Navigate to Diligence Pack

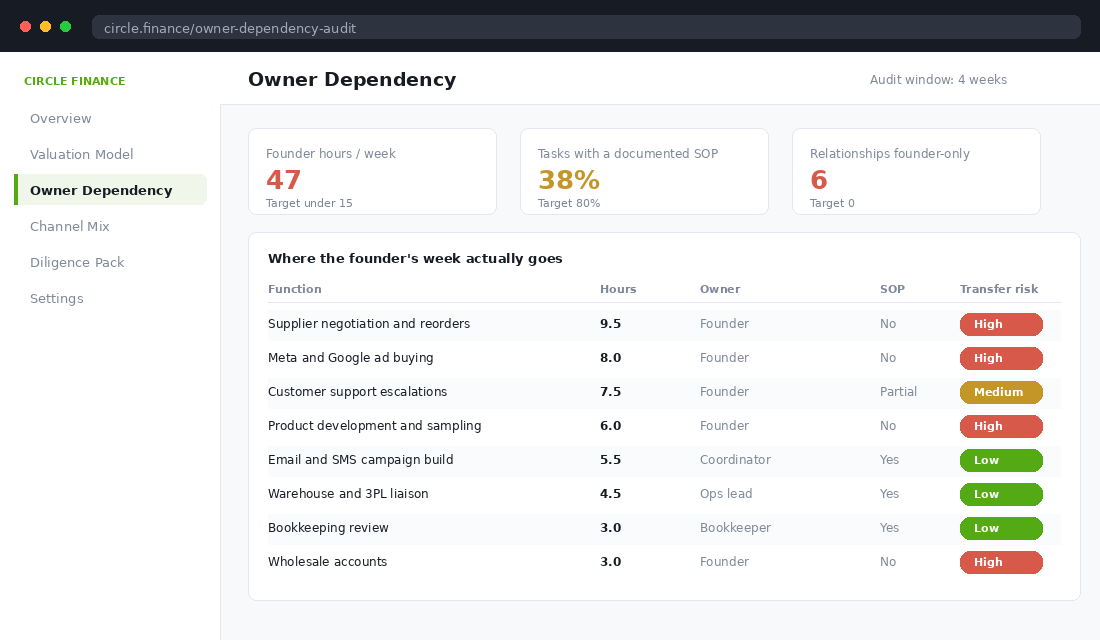coord(77,262)
